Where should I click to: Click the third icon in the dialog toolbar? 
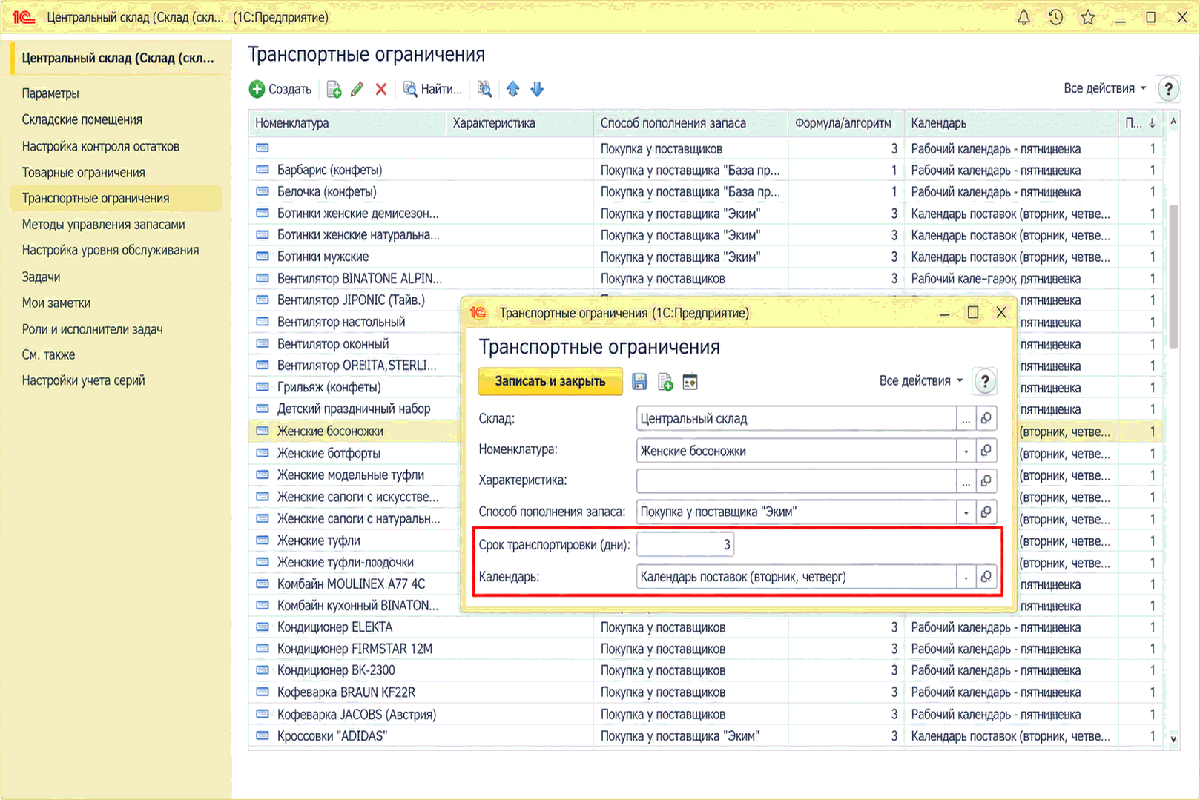coord(690,381)
